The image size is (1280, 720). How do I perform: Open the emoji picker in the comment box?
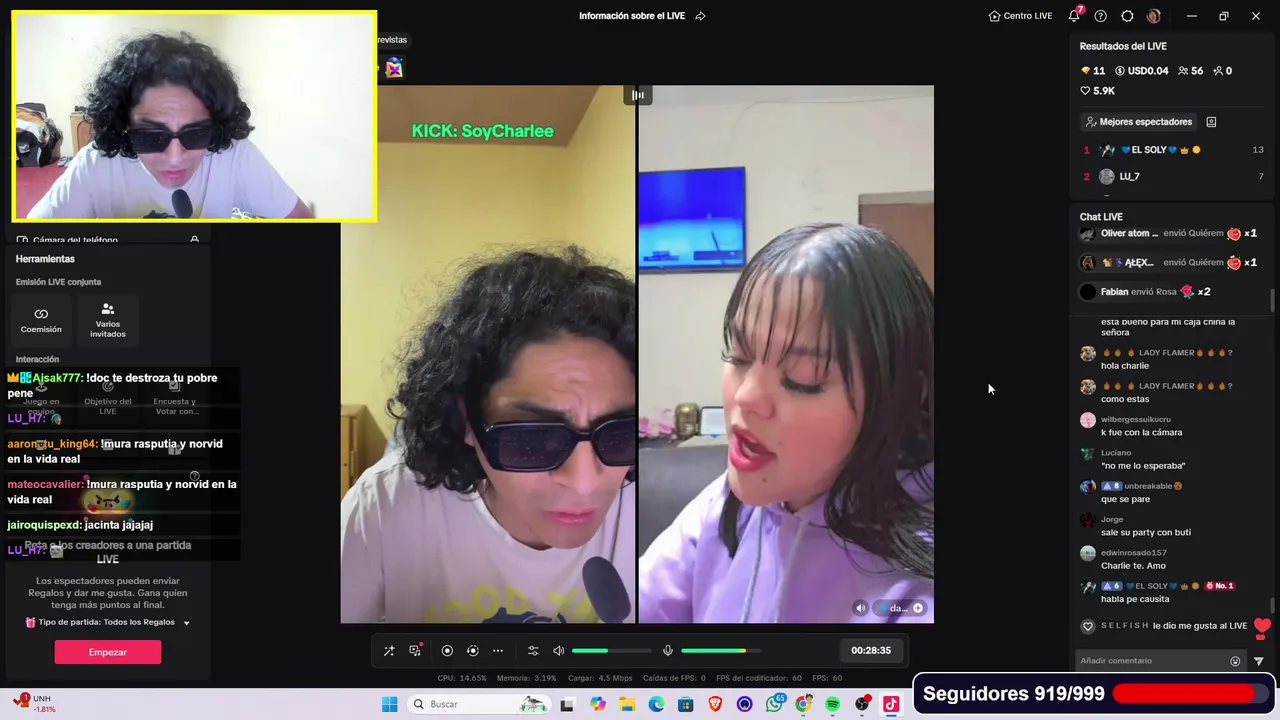1235,661
